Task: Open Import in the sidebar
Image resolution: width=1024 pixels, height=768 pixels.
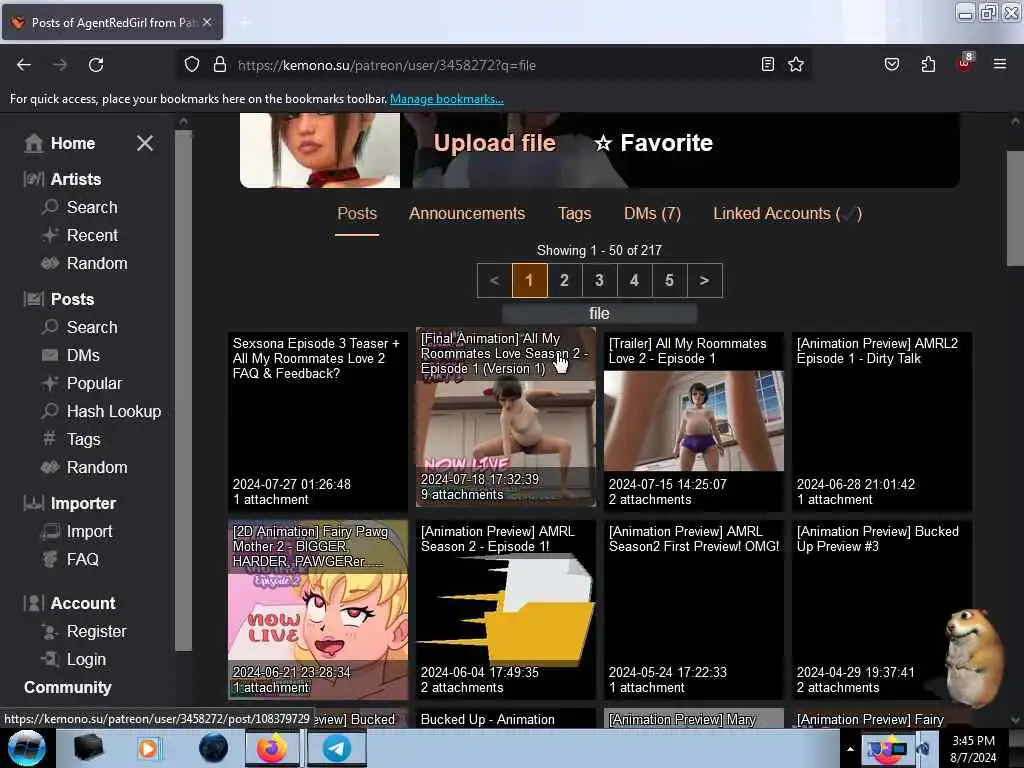Action: click(76, 532)
